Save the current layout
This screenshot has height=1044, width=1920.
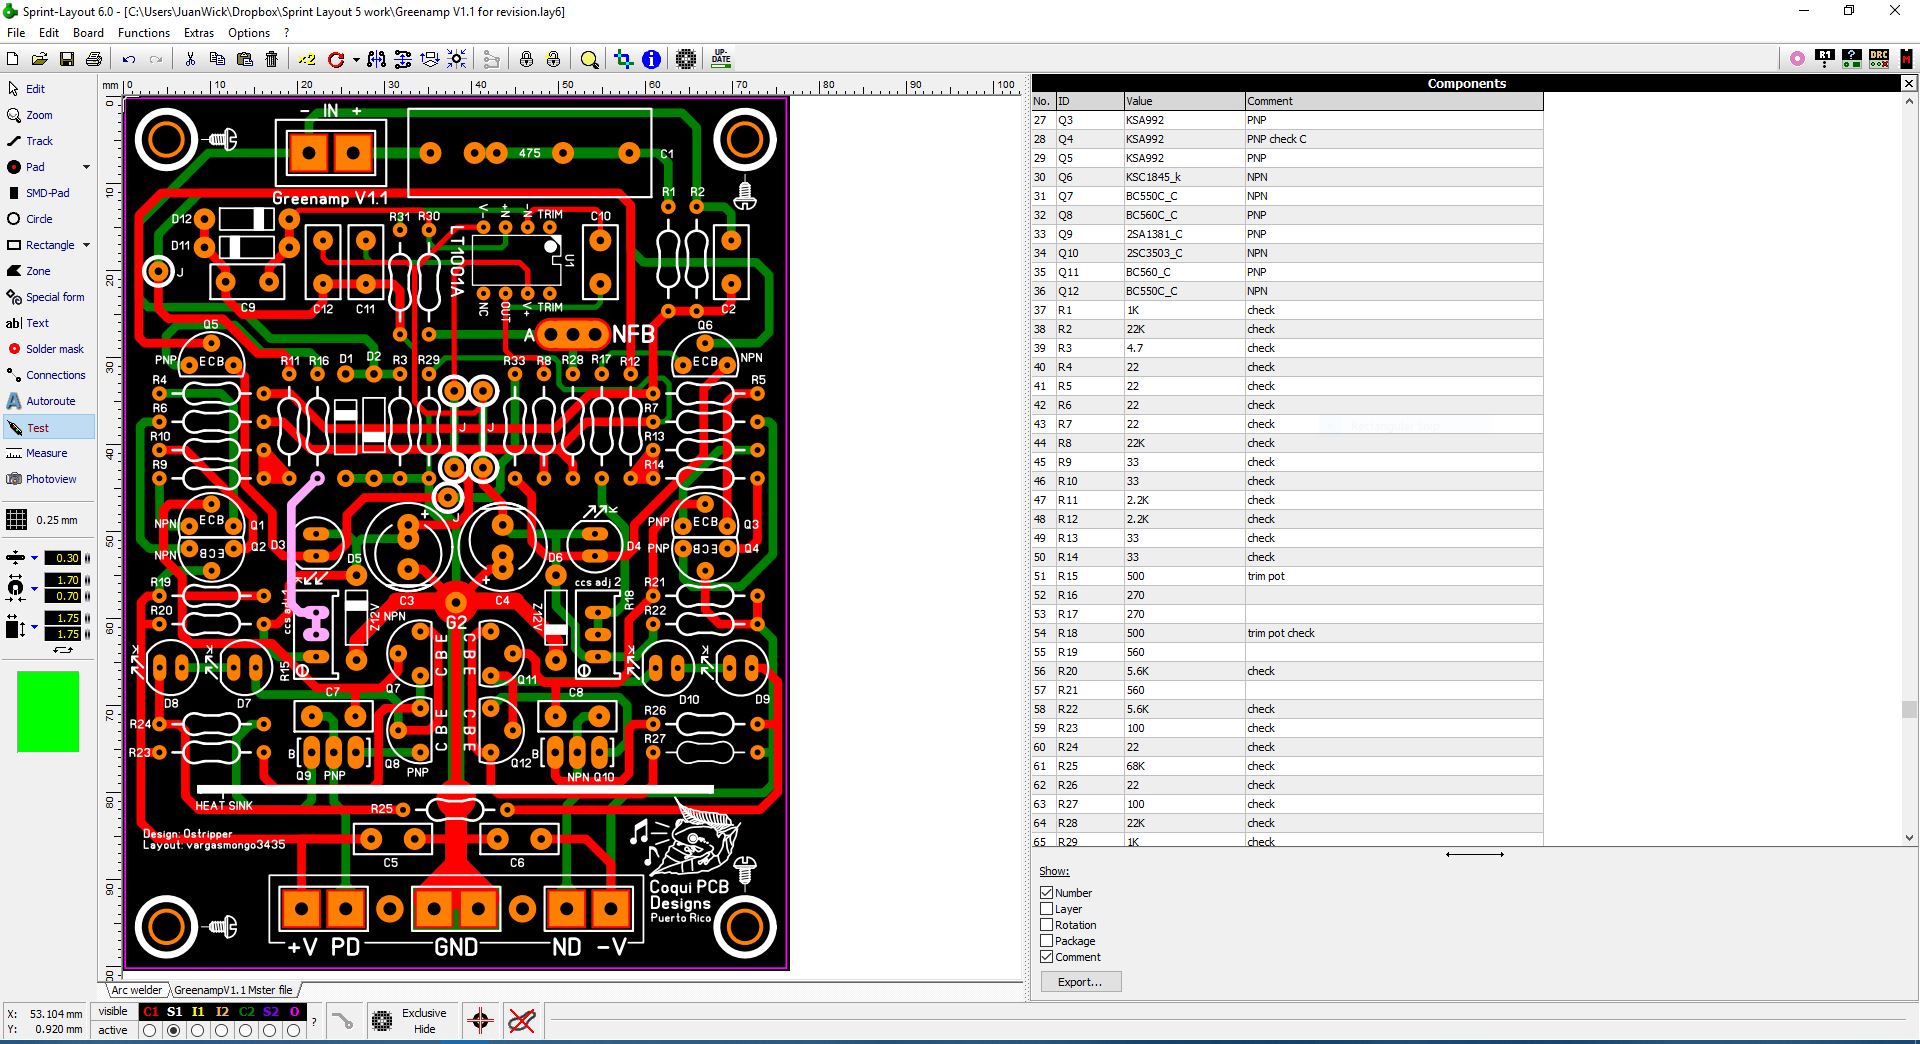tap(66, 59)
